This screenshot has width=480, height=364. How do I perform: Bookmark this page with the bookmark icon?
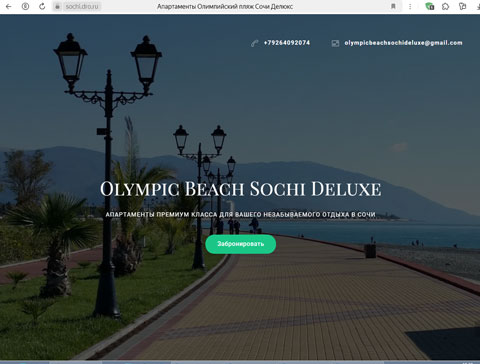coord(393,6)
